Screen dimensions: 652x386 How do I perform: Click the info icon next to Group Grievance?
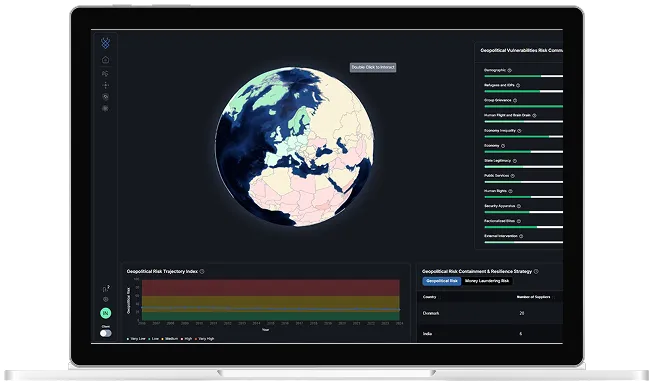[x=515, y=100]
